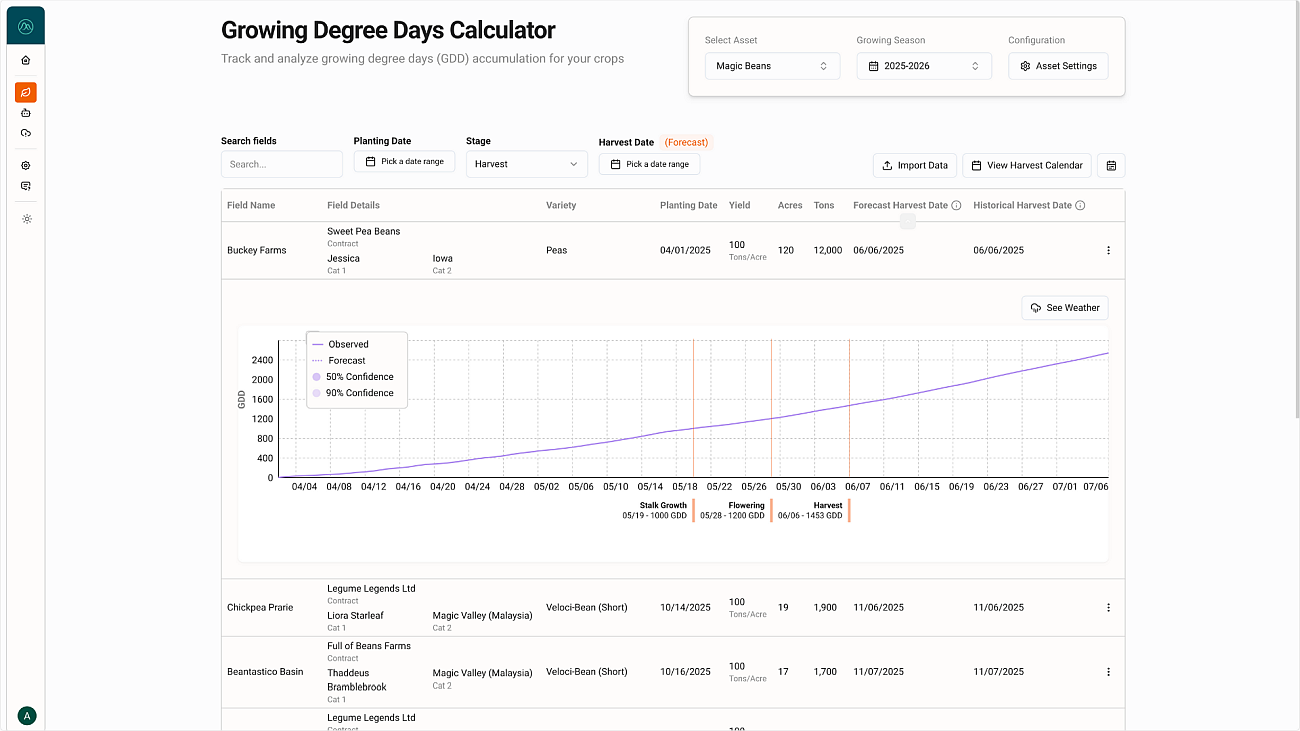Open the three-dot menu on the Buckey Farms row
The height and width of the screenshot is (731, 1300).
[1108, 250]
